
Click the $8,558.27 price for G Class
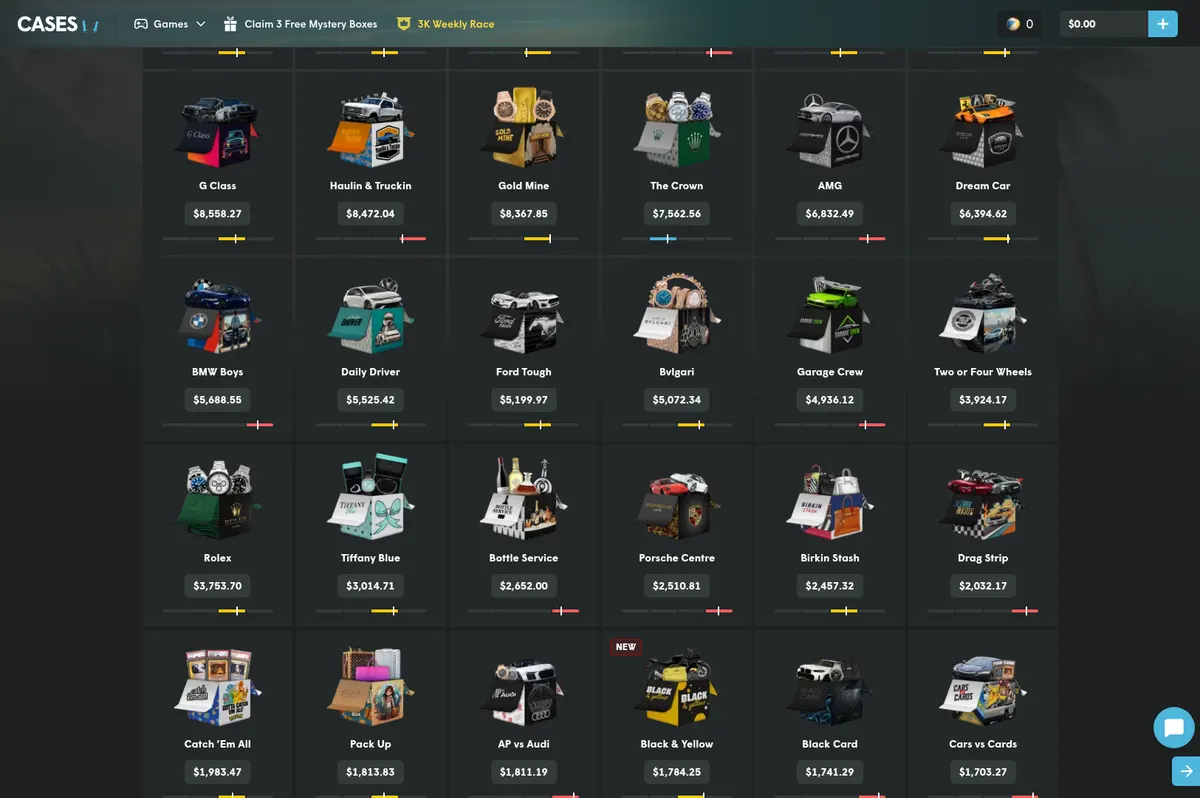pyautogui.click(x=218, y=213)
